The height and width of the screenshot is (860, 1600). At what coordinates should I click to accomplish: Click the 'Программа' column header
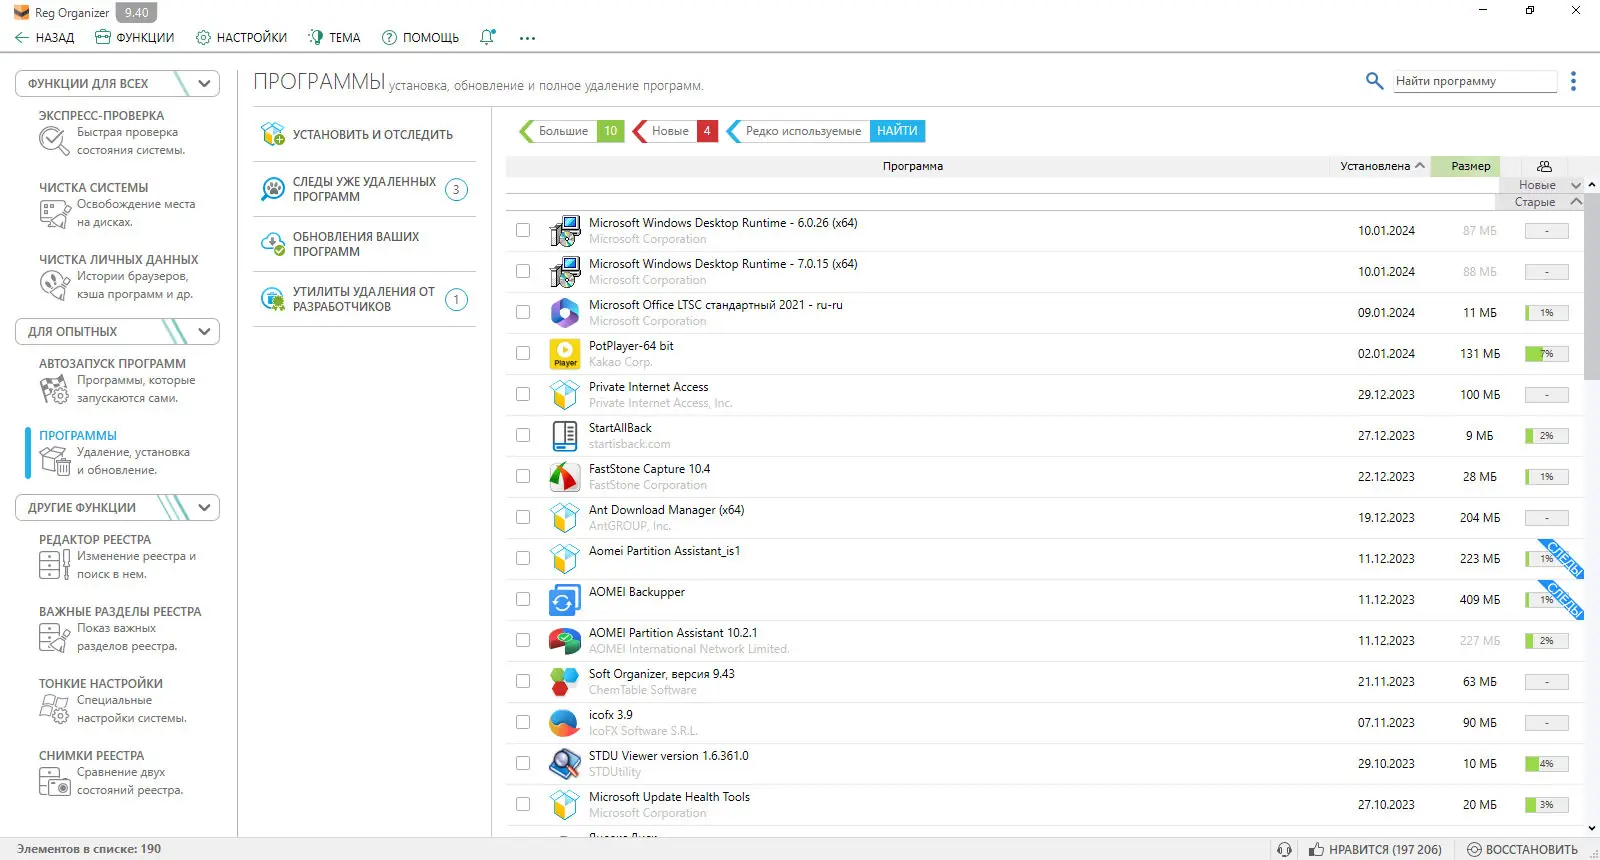coord(913,166)
